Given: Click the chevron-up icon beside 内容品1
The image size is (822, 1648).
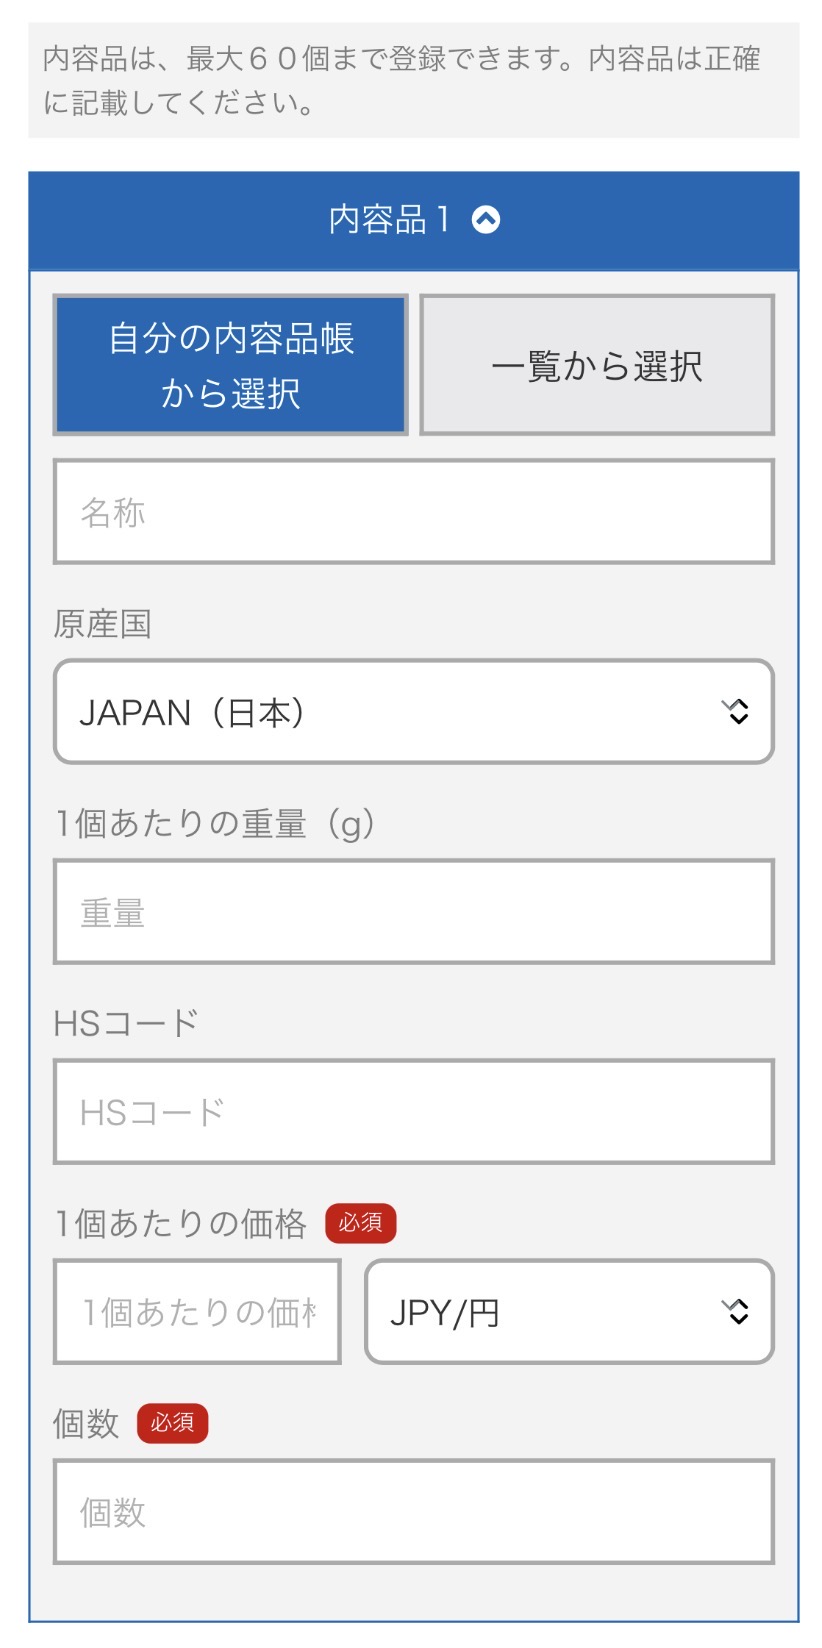Looking at the screenshot, I should [x=486, y=220].
